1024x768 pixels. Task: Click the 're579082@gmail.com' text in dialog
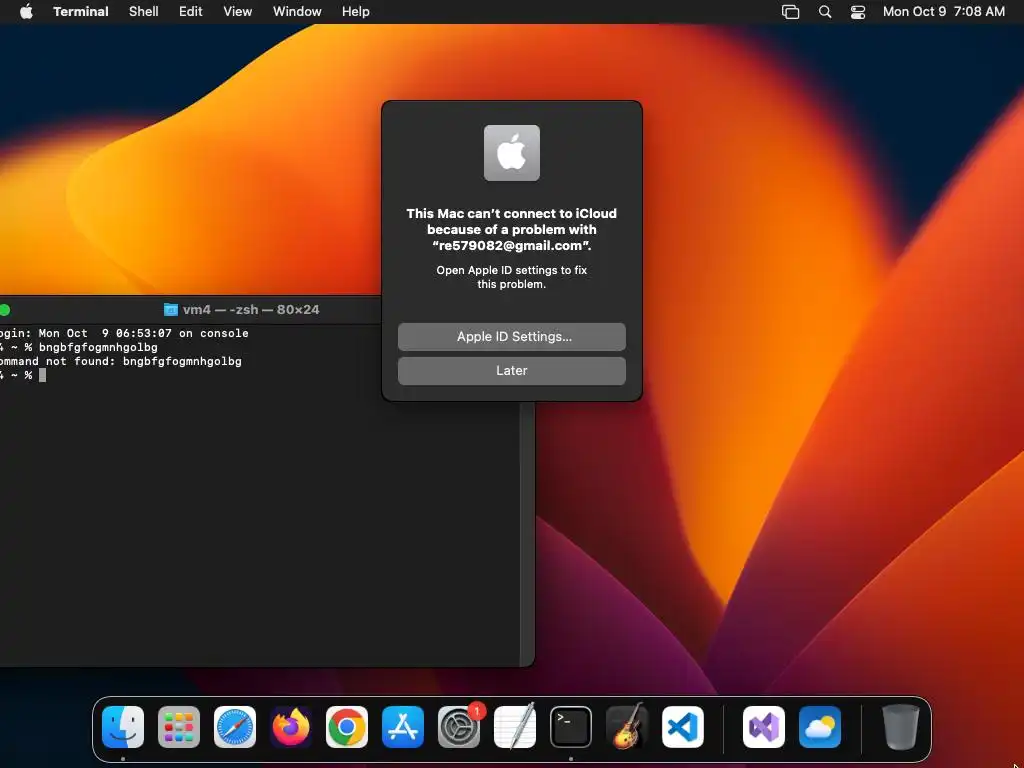coord(512,246)
